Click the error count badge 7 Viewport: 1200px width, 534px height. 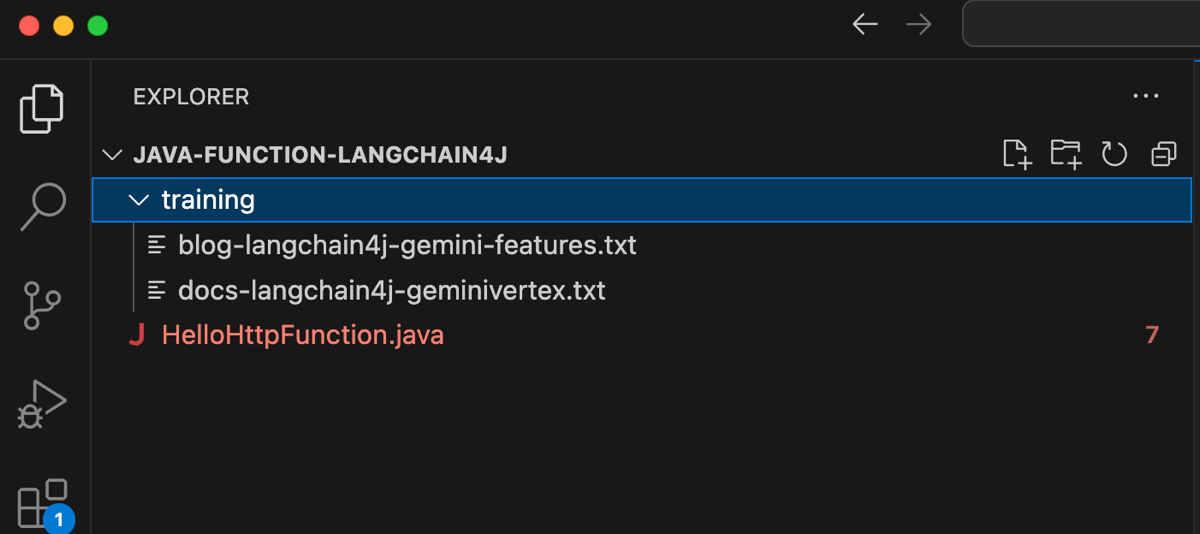[1152, 335]
